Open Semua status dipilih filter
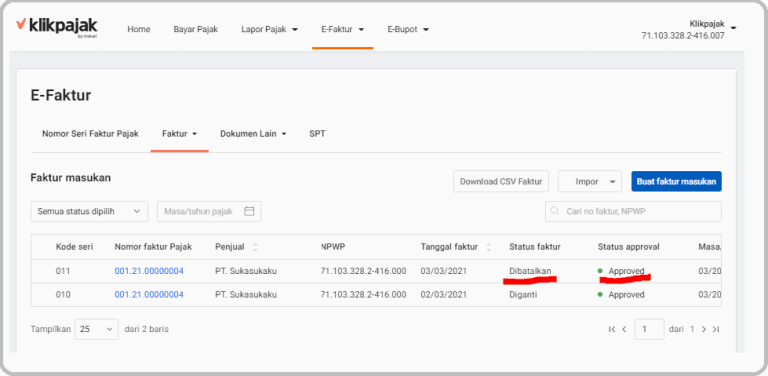Viewport: 768px width, 376px height. point(89,212)
